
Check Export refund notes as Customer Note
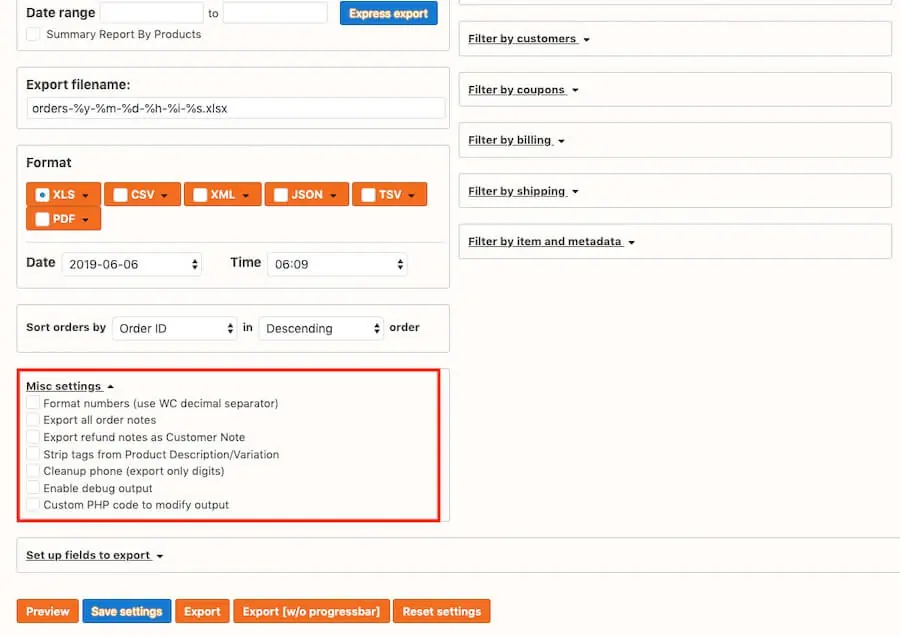click(x=33, y=437)
